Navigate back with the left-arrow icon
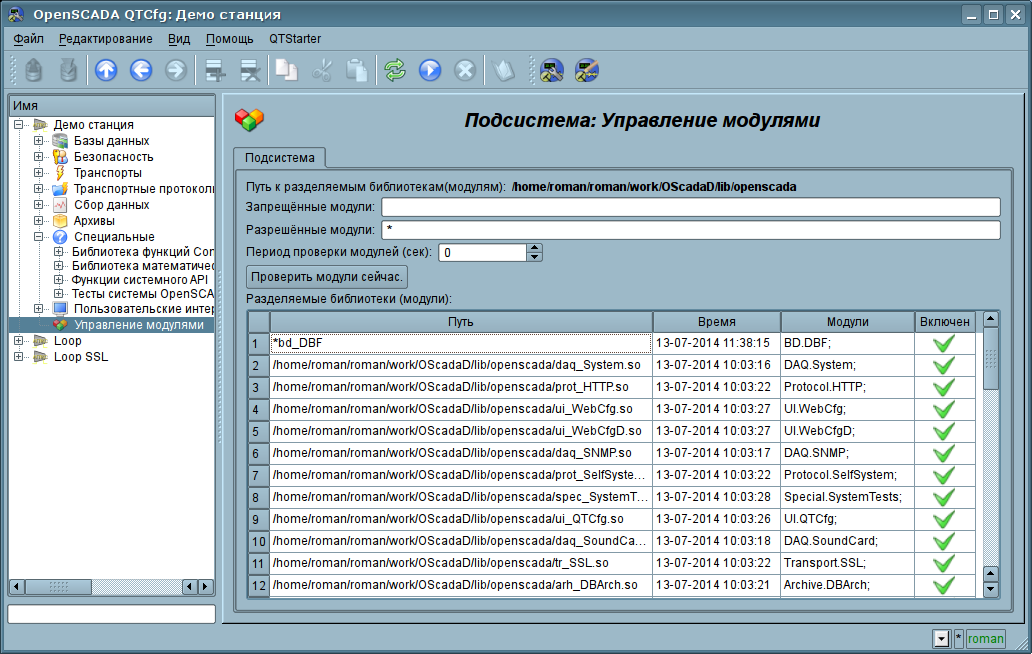This screenshot has height=654, width=1032. point(141,70)
